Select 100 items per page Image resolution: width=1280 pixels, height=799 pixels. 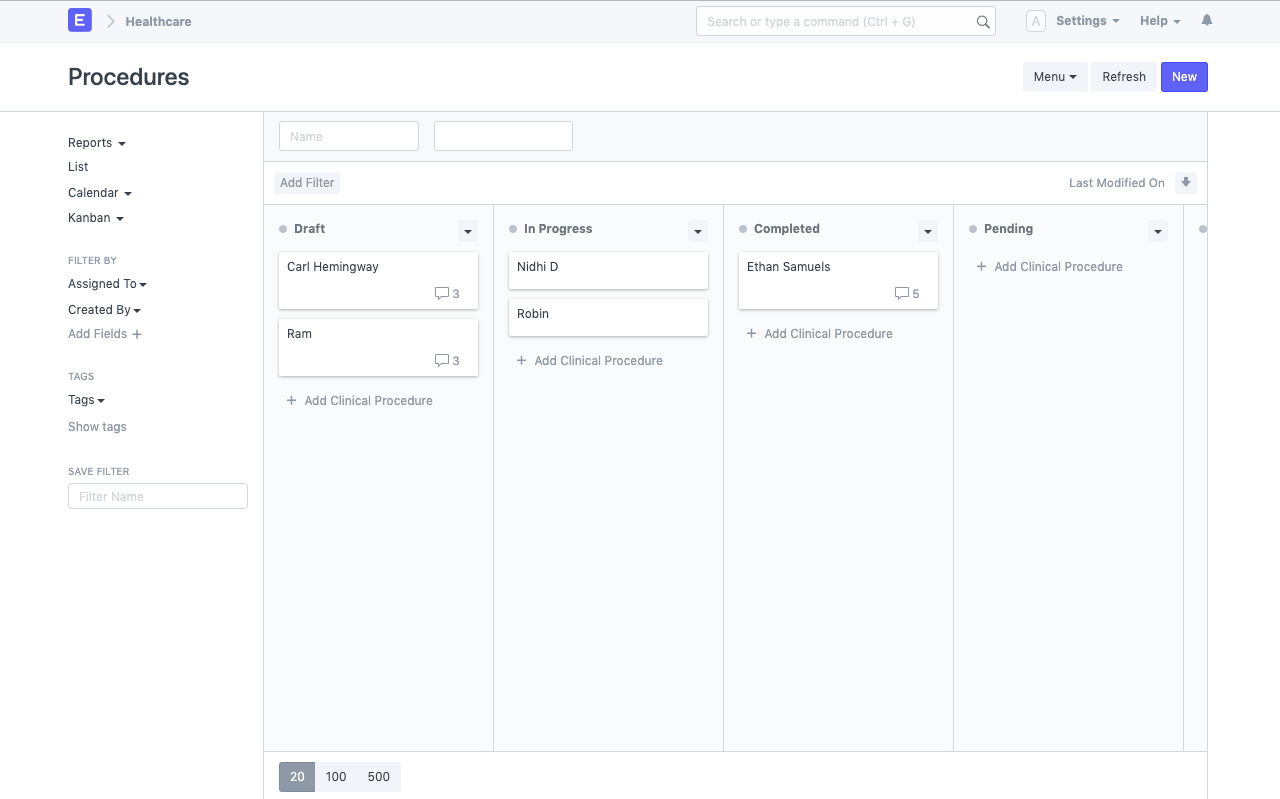click(x=336, y=777)
